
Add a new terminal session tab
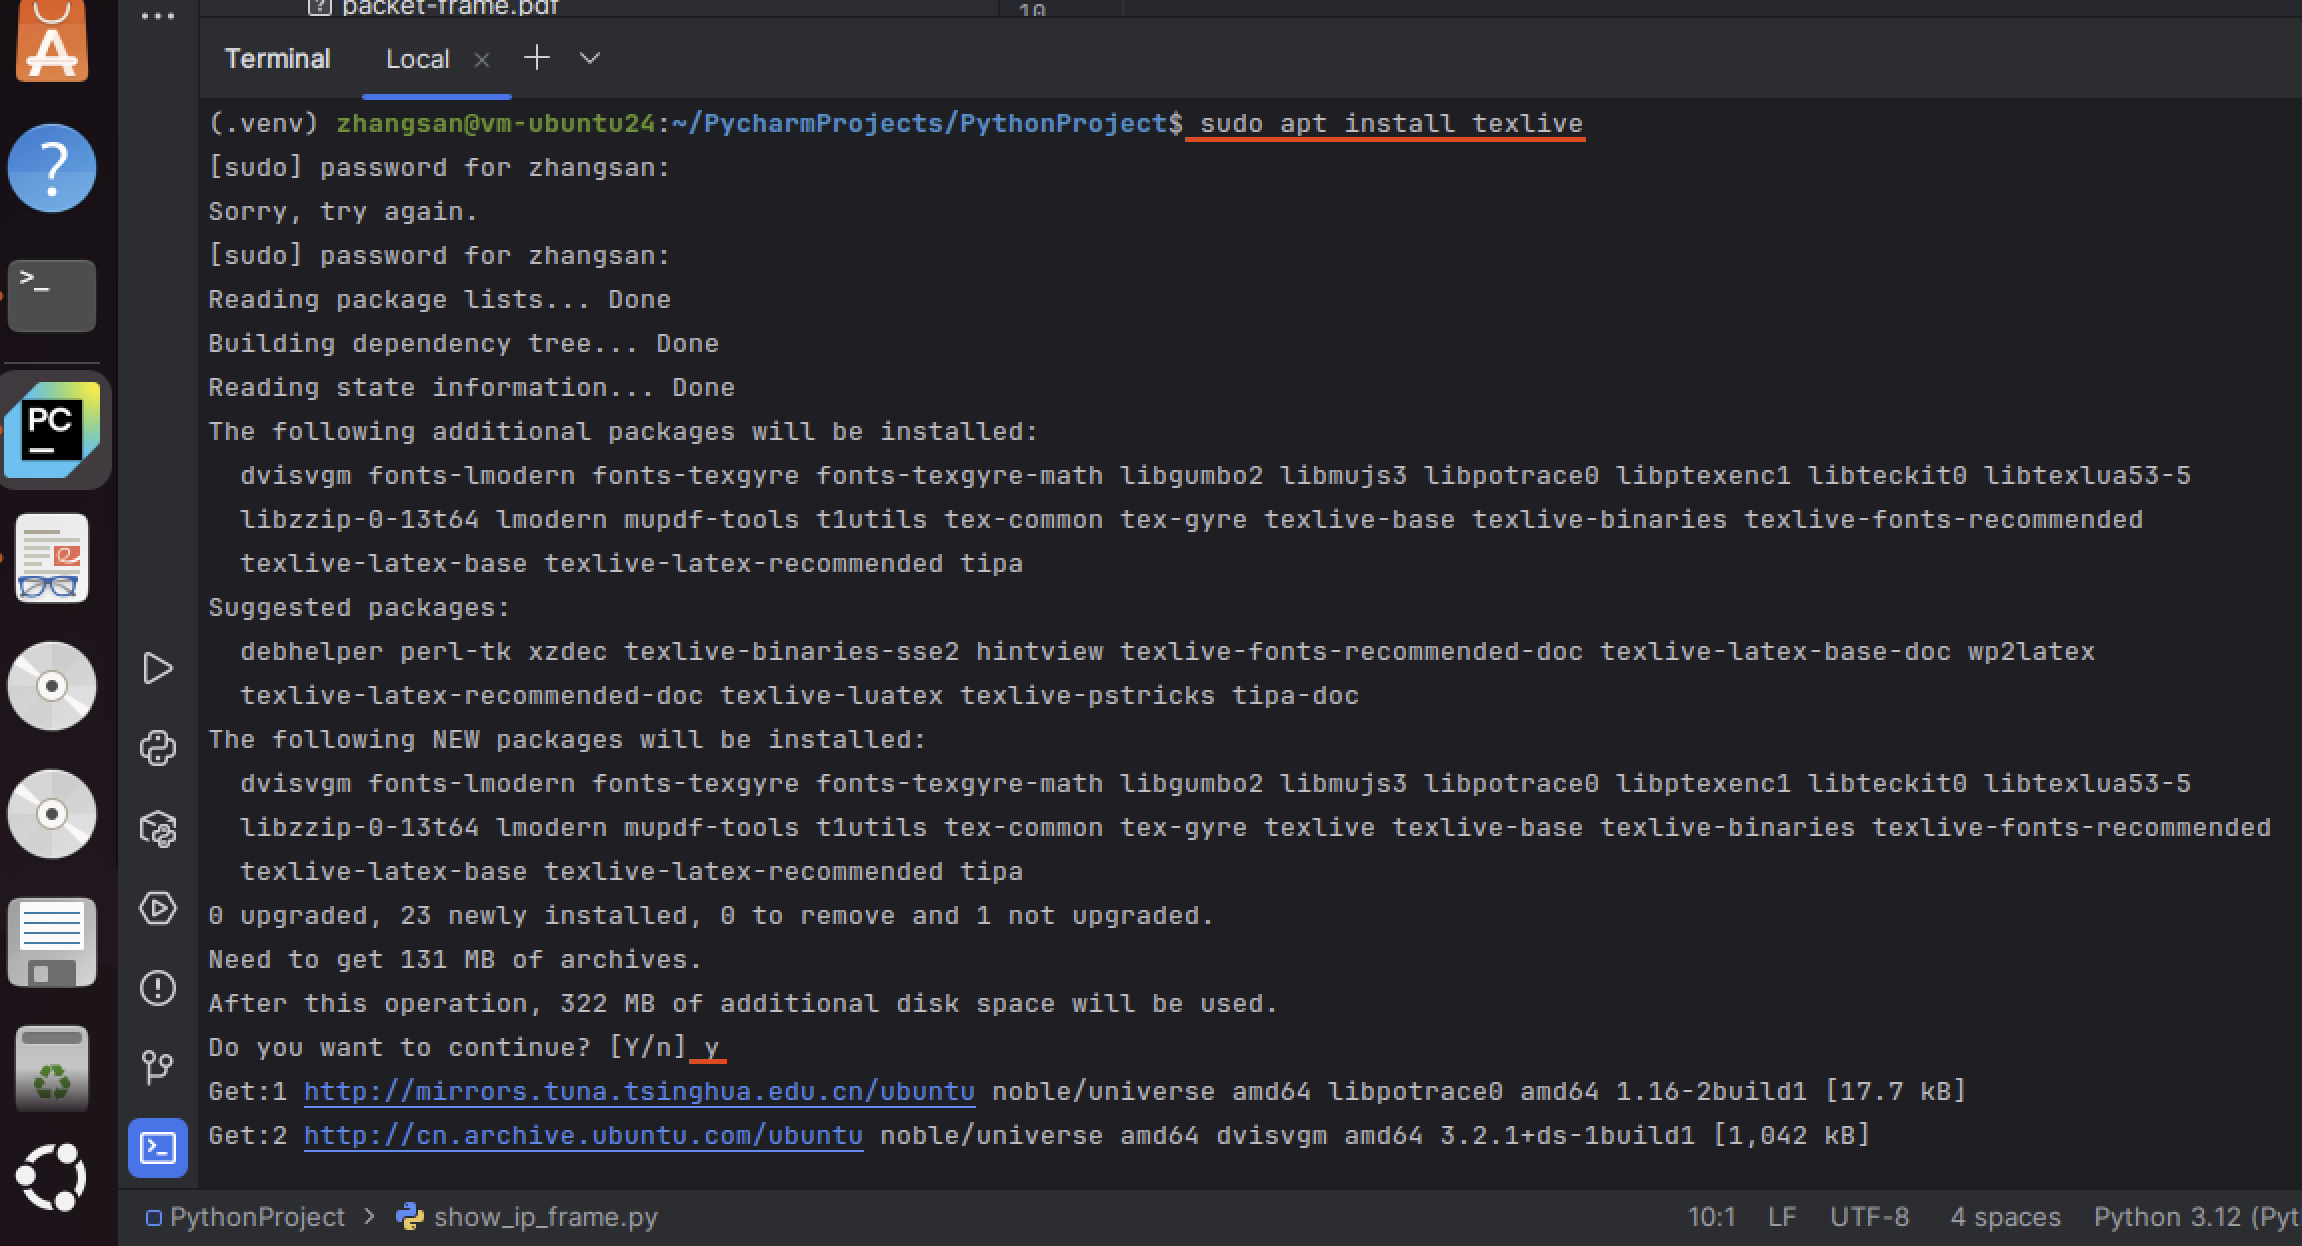click(537, 58)
